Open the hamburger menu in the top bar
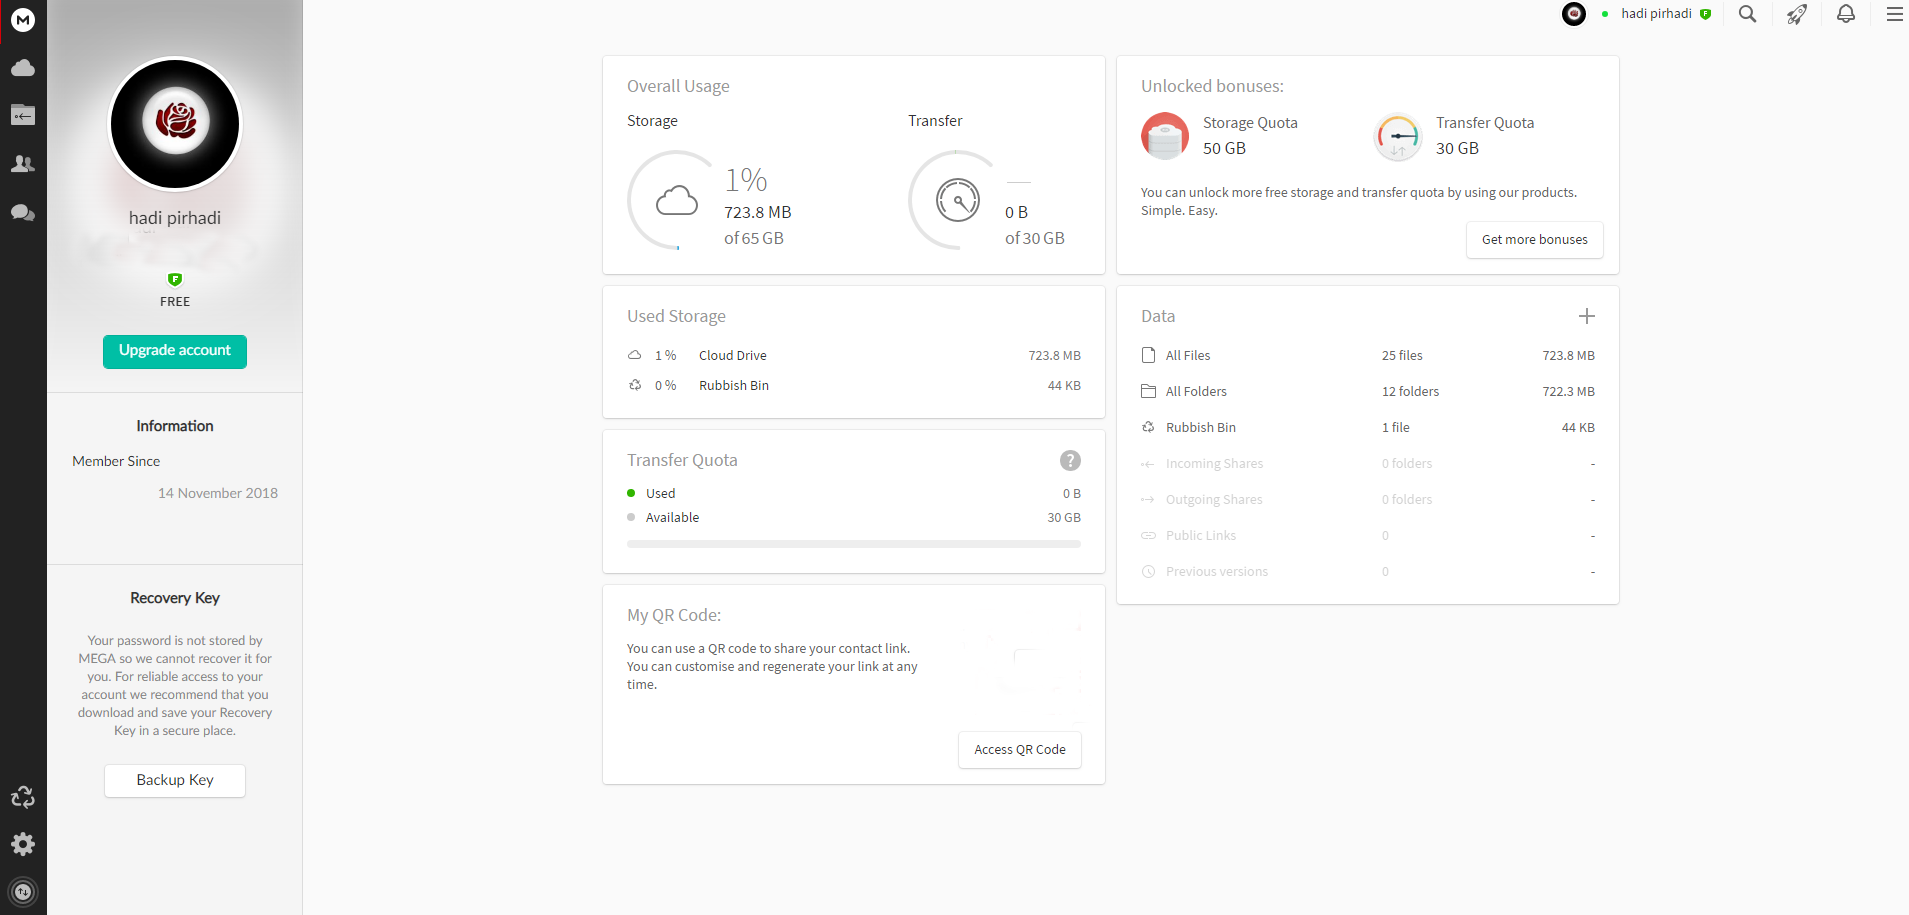The image size is (1909, 915). pos(1895,14)
